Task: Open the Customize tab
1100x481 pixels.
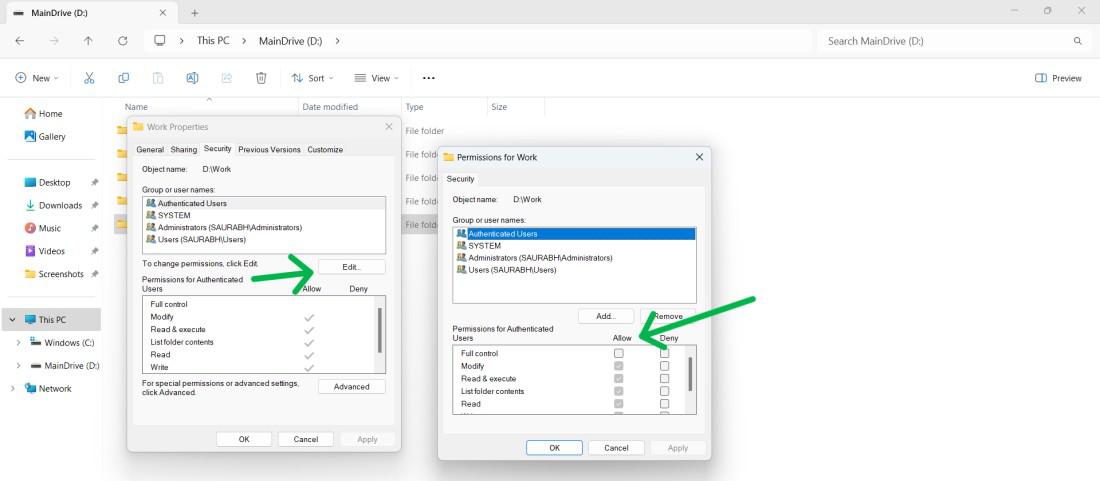Action: pyautogui.click(x=326, y=149)
